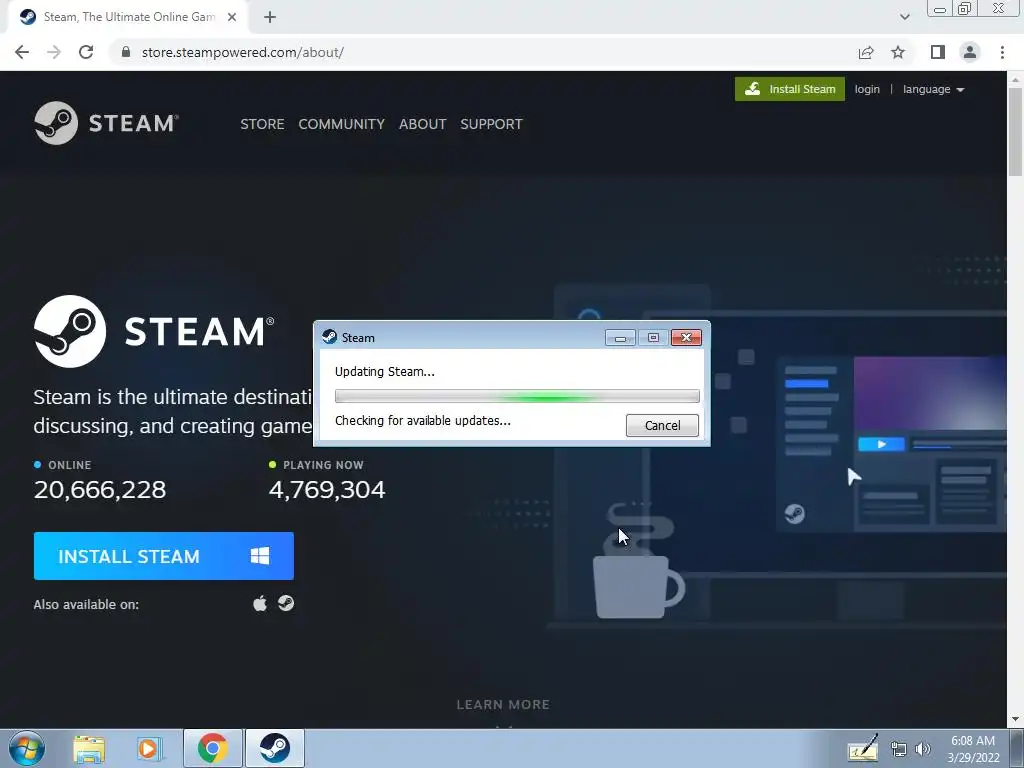
Task: Share this page icon
Action: pos(866,52)
